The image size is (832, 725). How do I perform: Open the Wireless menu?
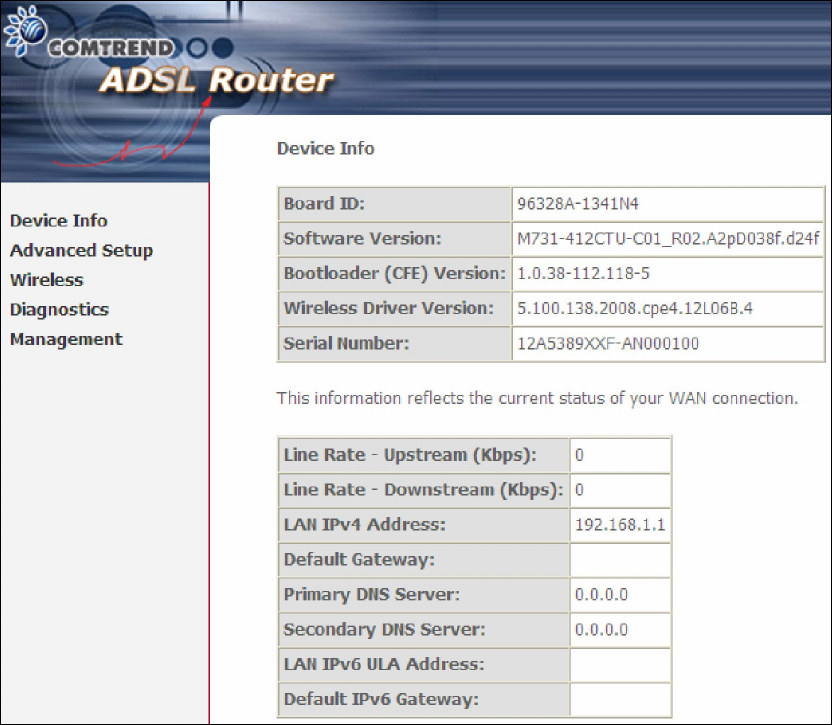(47, 280)
